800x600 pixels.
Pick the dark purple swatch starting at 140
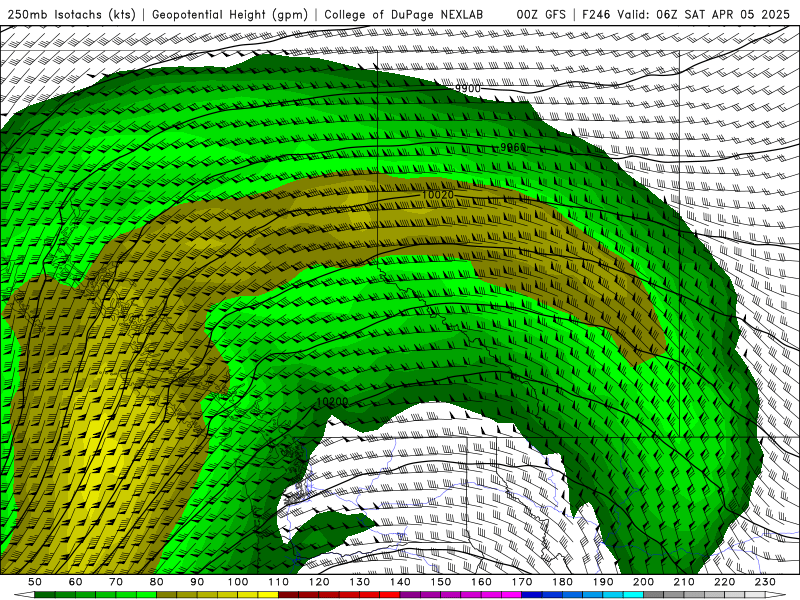[410, 594]
